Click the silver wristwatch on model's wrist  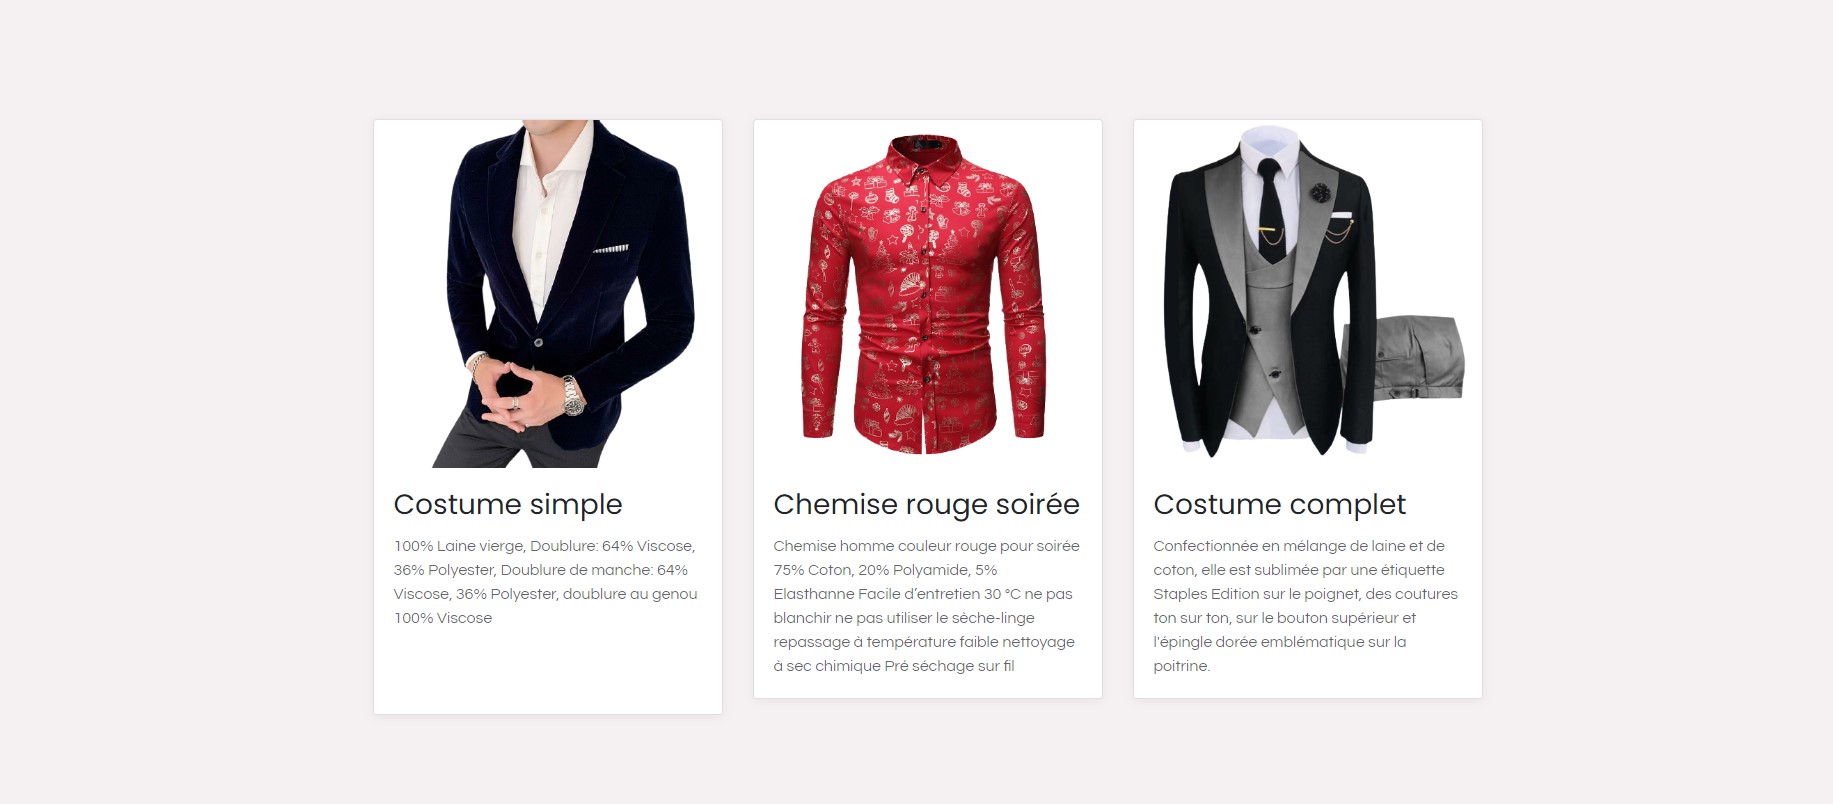572,396
